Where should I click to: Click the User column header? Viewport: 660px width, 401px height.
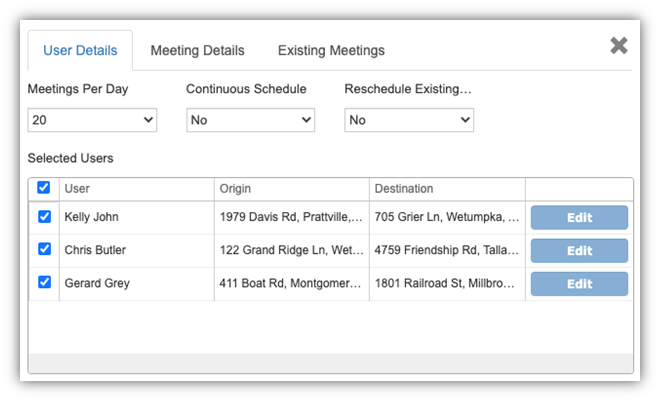(x=136, y=188)
